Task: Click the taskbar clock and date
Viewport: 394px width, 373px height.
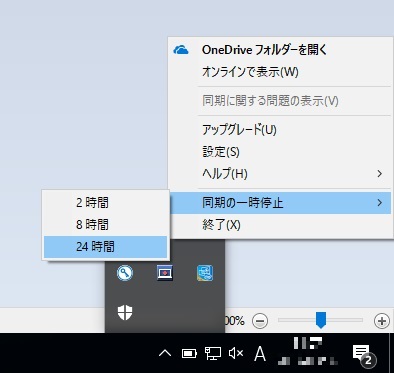Action: (x=307, y=352)
